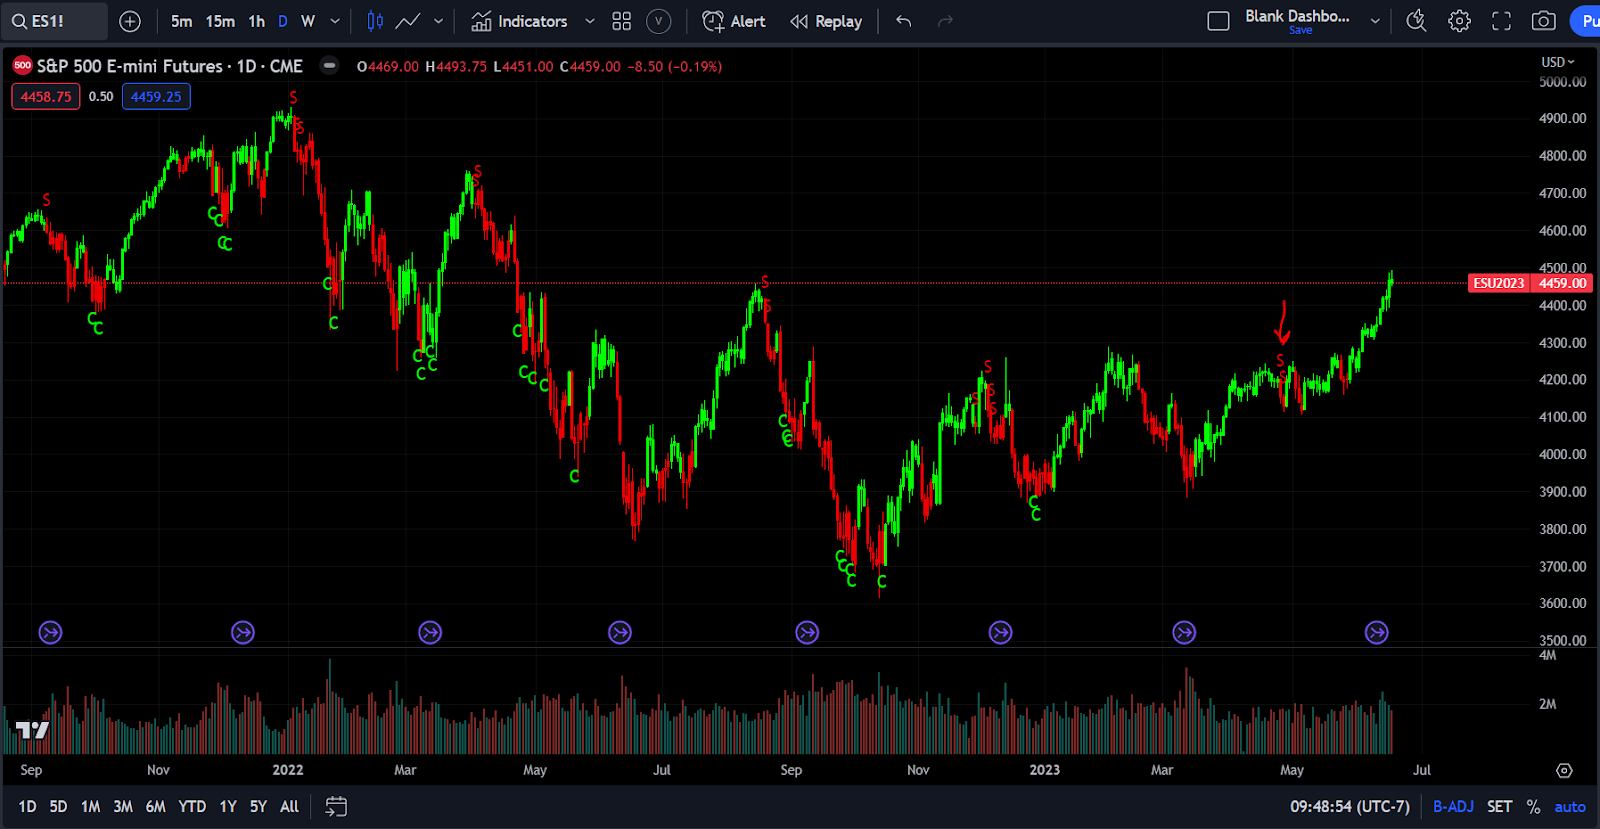Viewport: 1600px width, 829px height.
Task: Enter fullscreen mode
Action: (x=1501, y=21)
